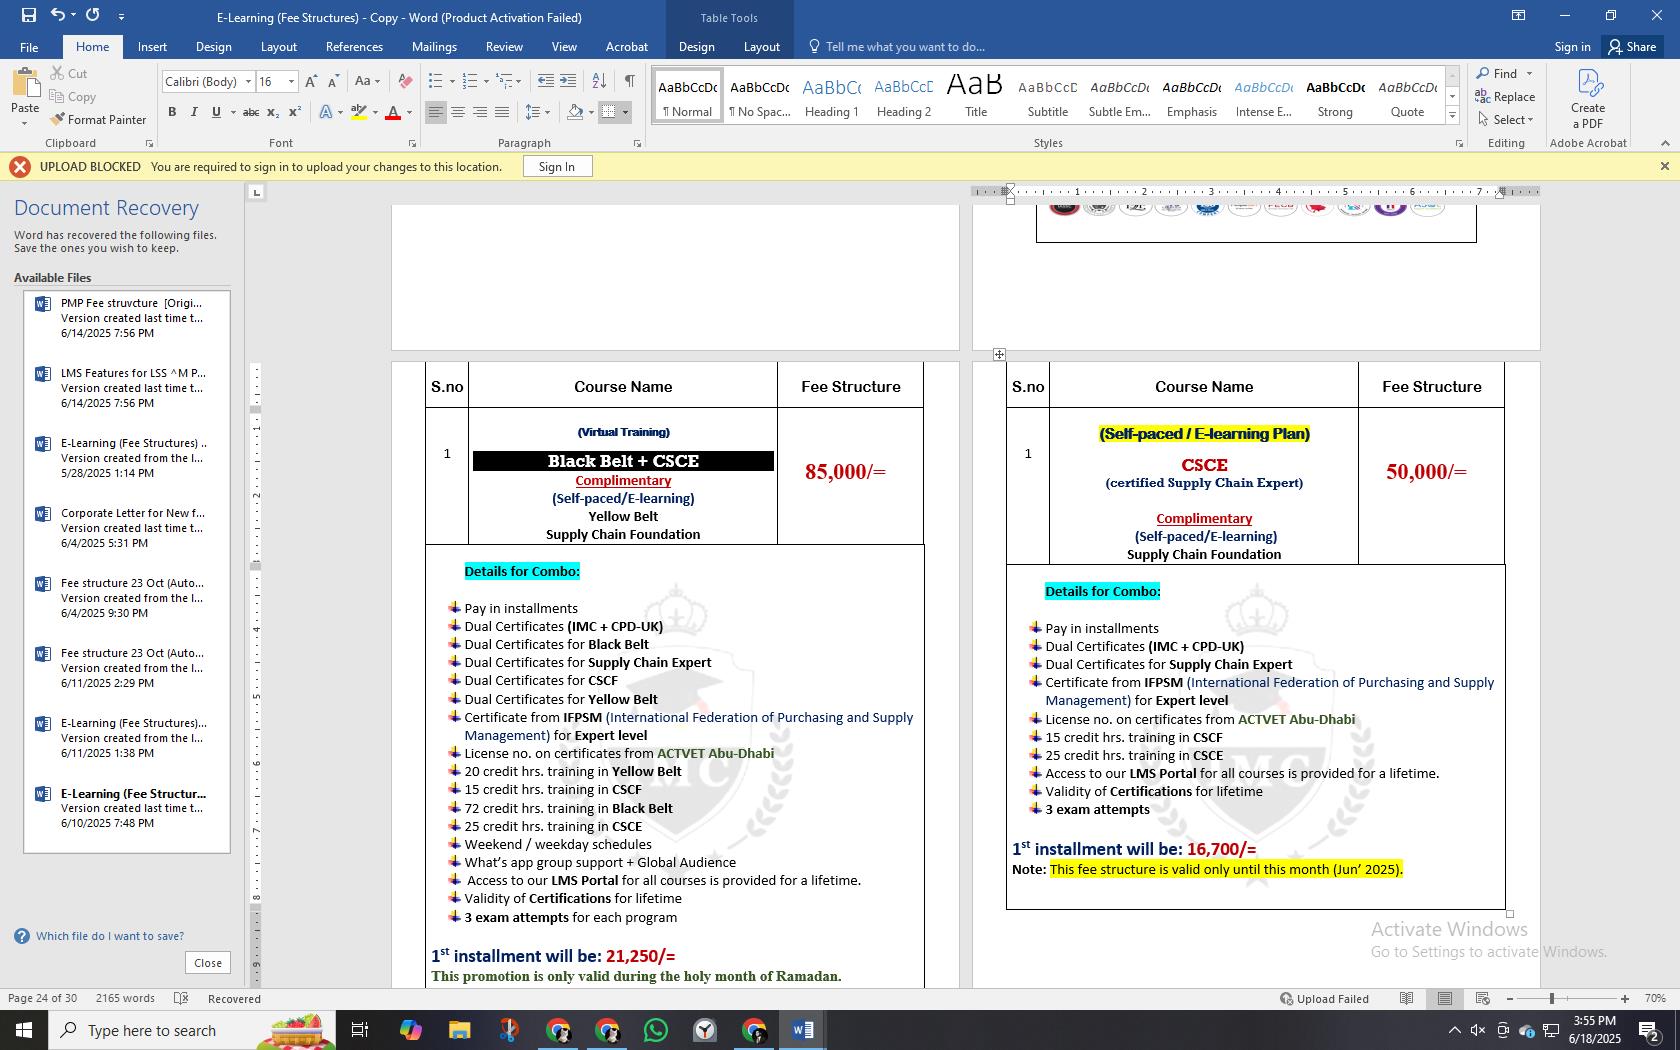1680x1050 pixels.
Task: Toggle Subscript formatting
Action: tap(274, 113)
